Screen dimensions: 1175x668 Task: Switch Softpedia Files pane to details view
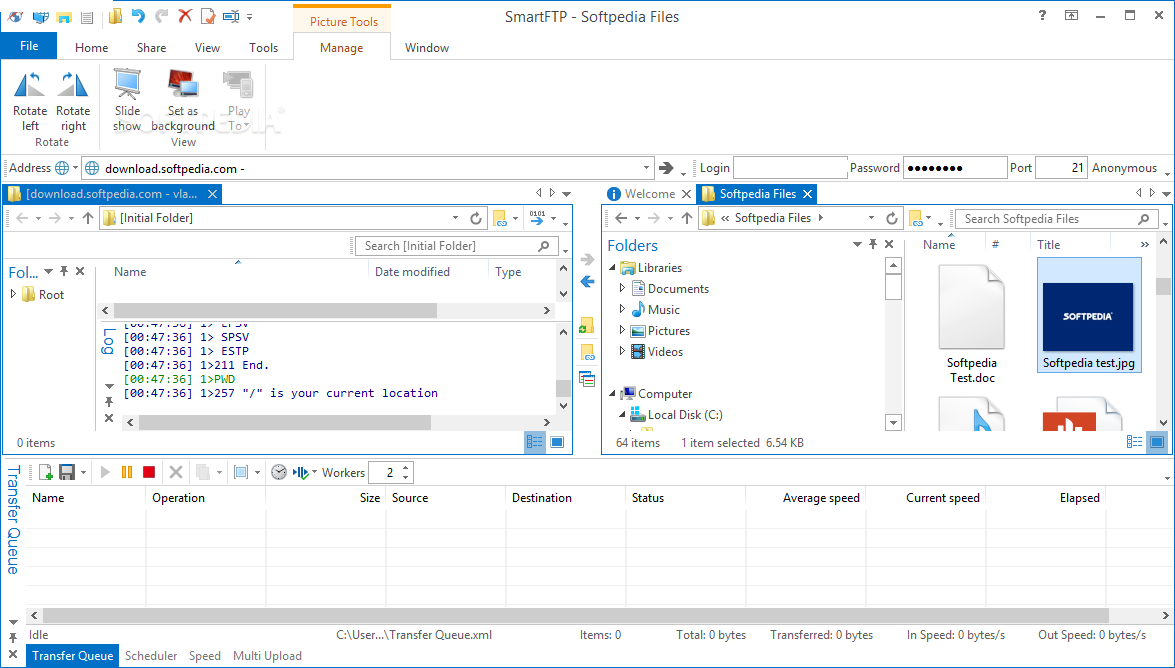[1135, 442]
